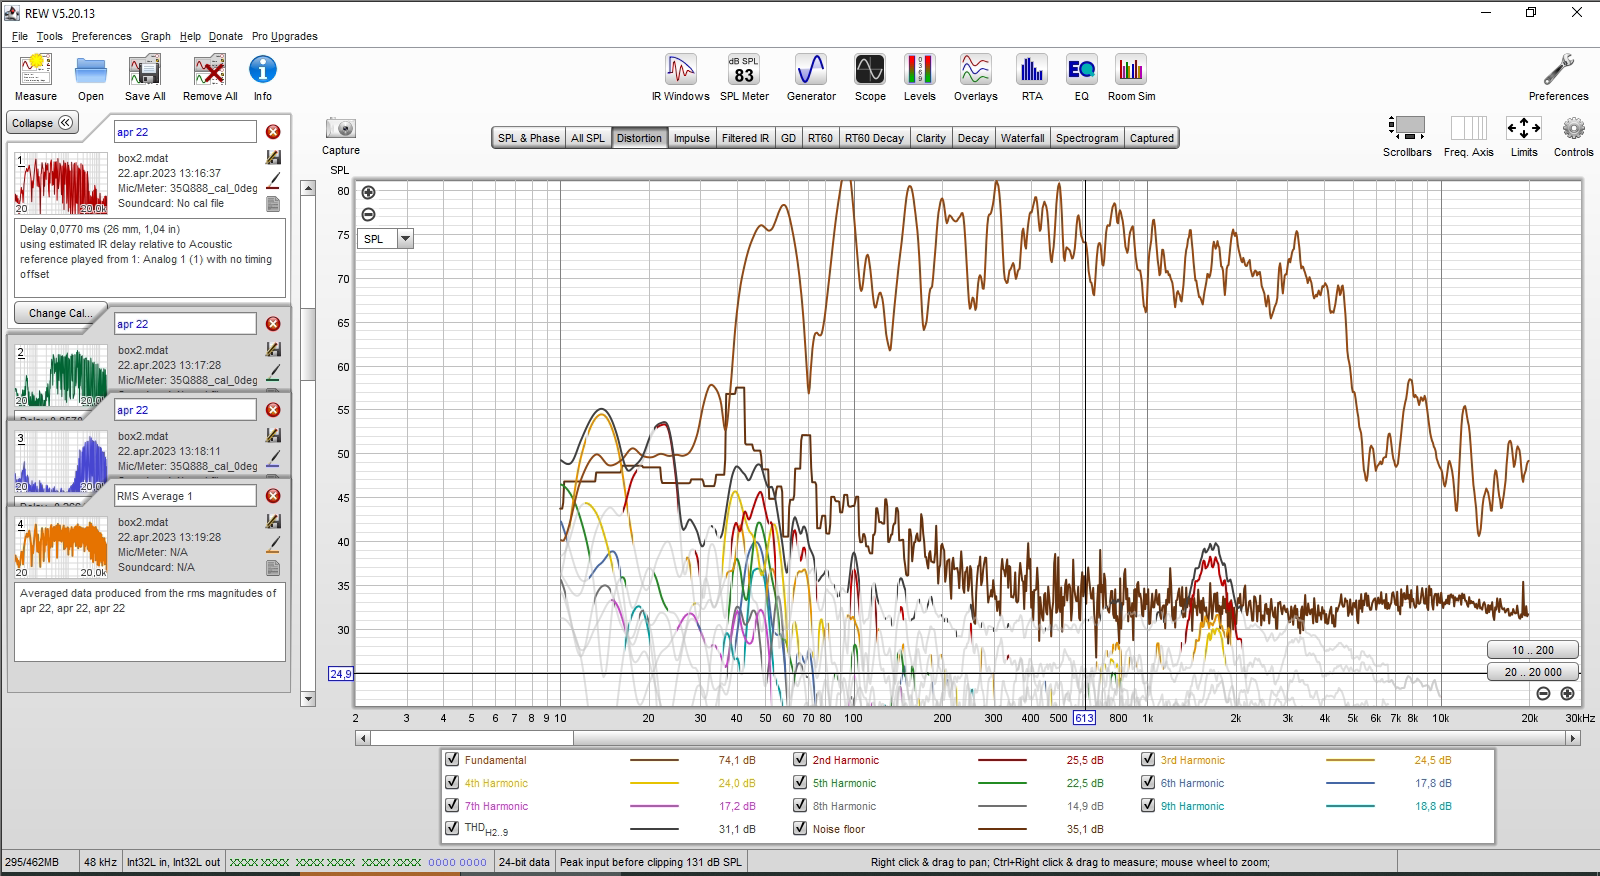
Task: Toggle 7th Harmonic trace
Action: point(452,806)
